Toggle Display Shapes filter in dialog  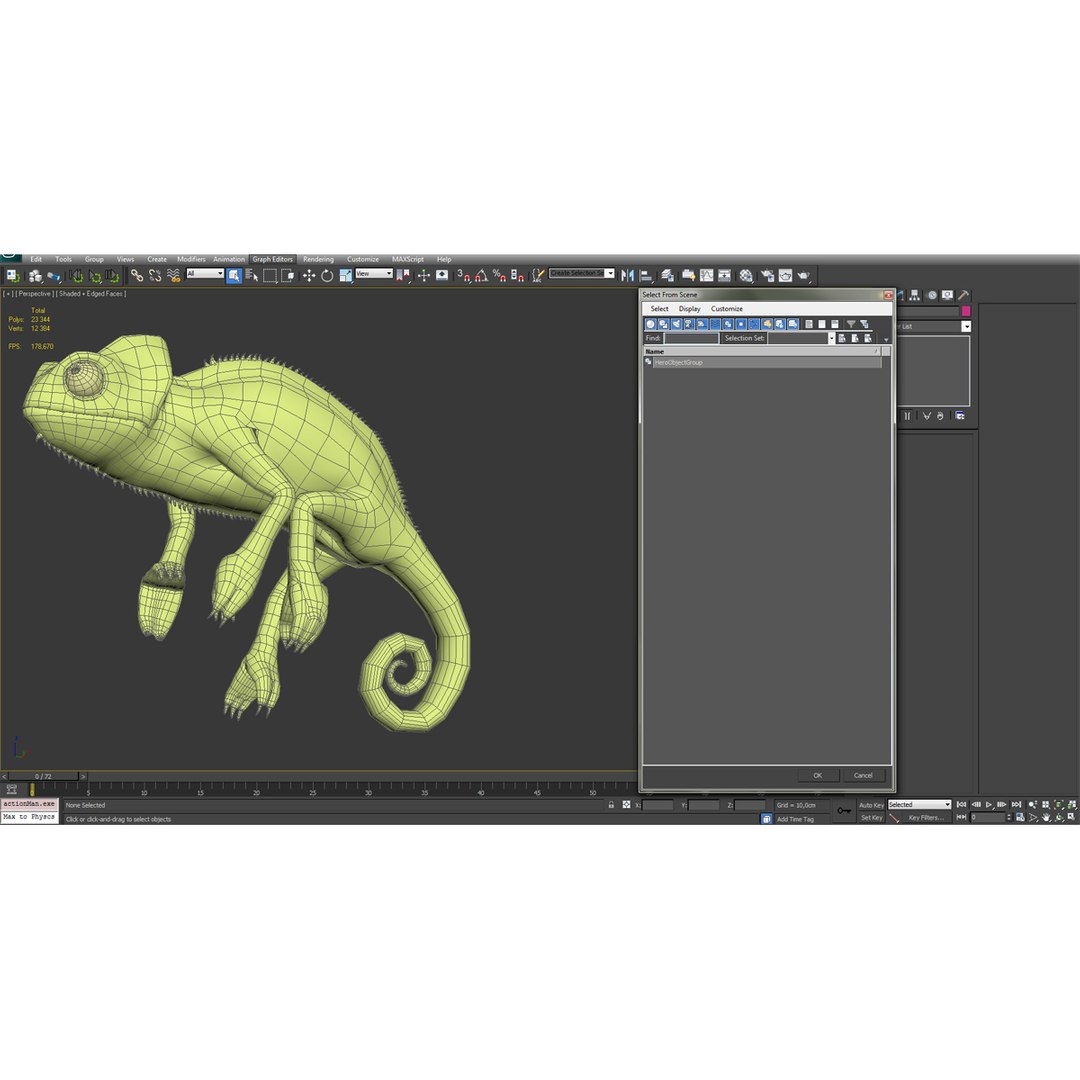pyautogui.click(x=663, y=324)
